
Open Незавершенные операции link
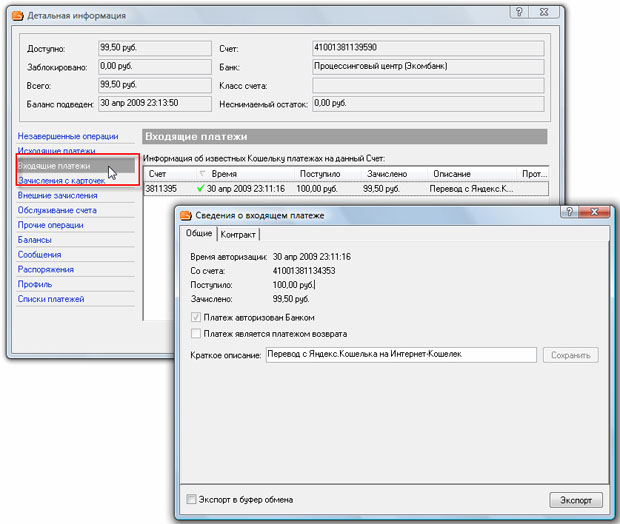pos(68,136)
